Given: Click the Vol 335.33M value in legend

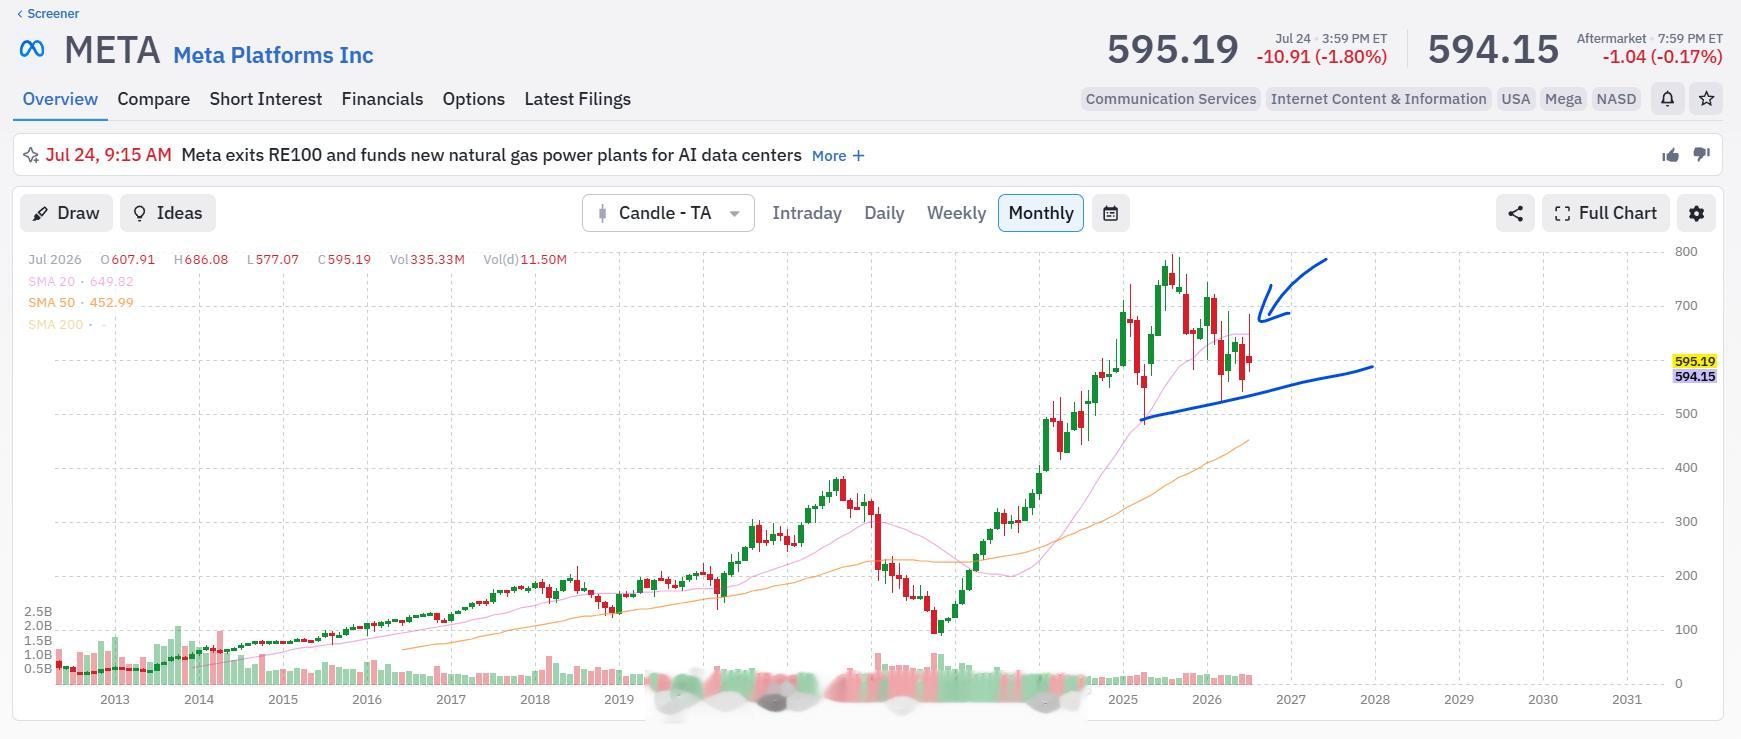Looking at the screenshot, I should [x=427, y=259].
